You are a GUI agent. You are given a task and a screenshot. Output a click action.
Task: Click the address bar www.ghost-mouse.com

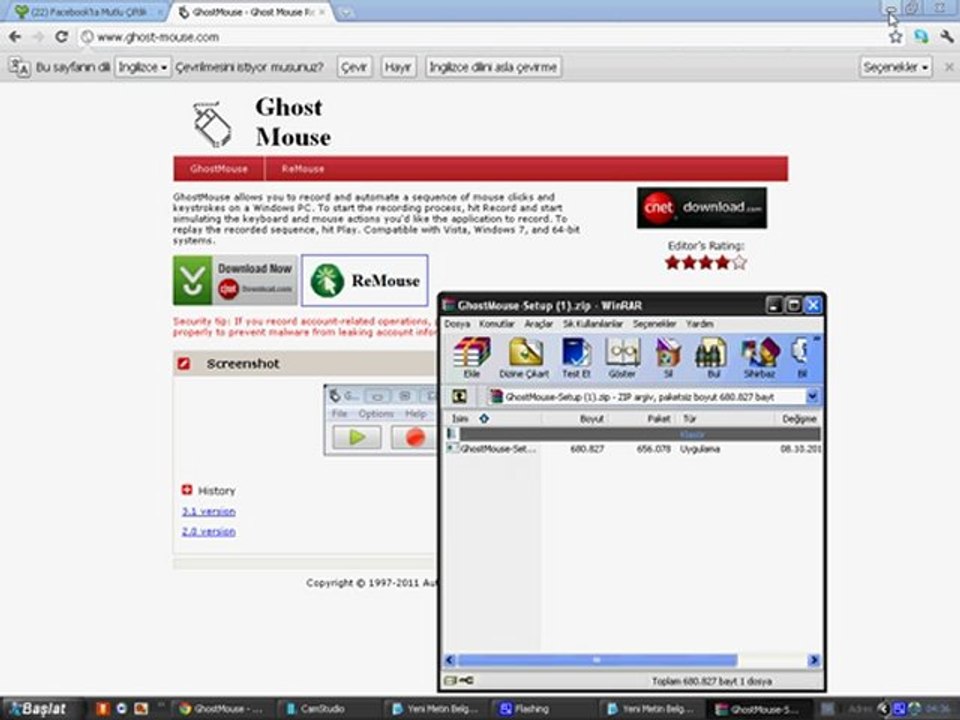pos(484,37)
